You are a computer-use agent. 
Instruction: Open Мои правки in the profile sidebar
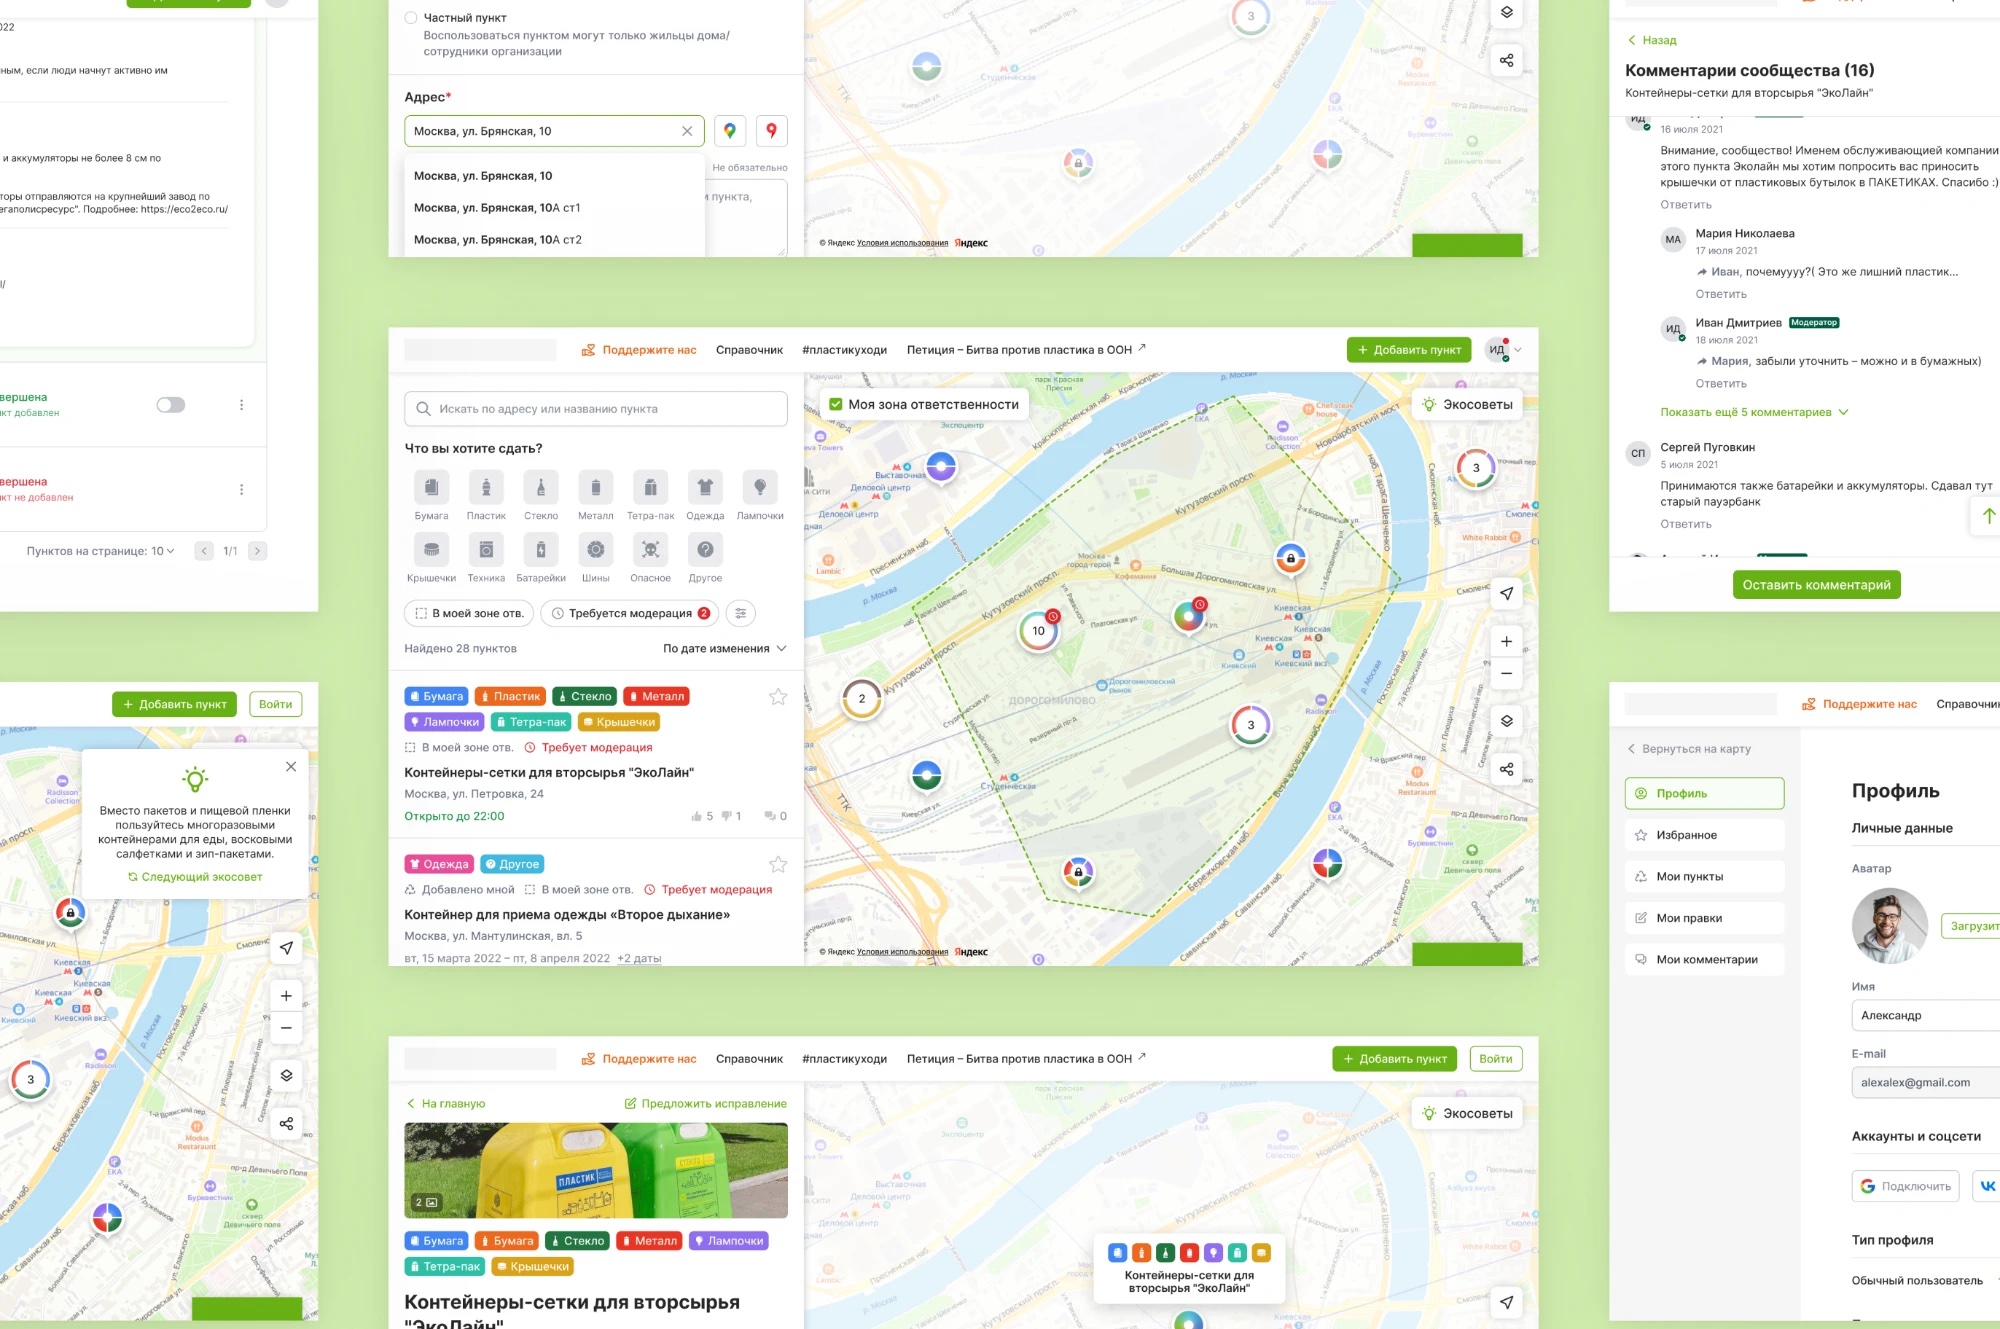(1704, 918)
